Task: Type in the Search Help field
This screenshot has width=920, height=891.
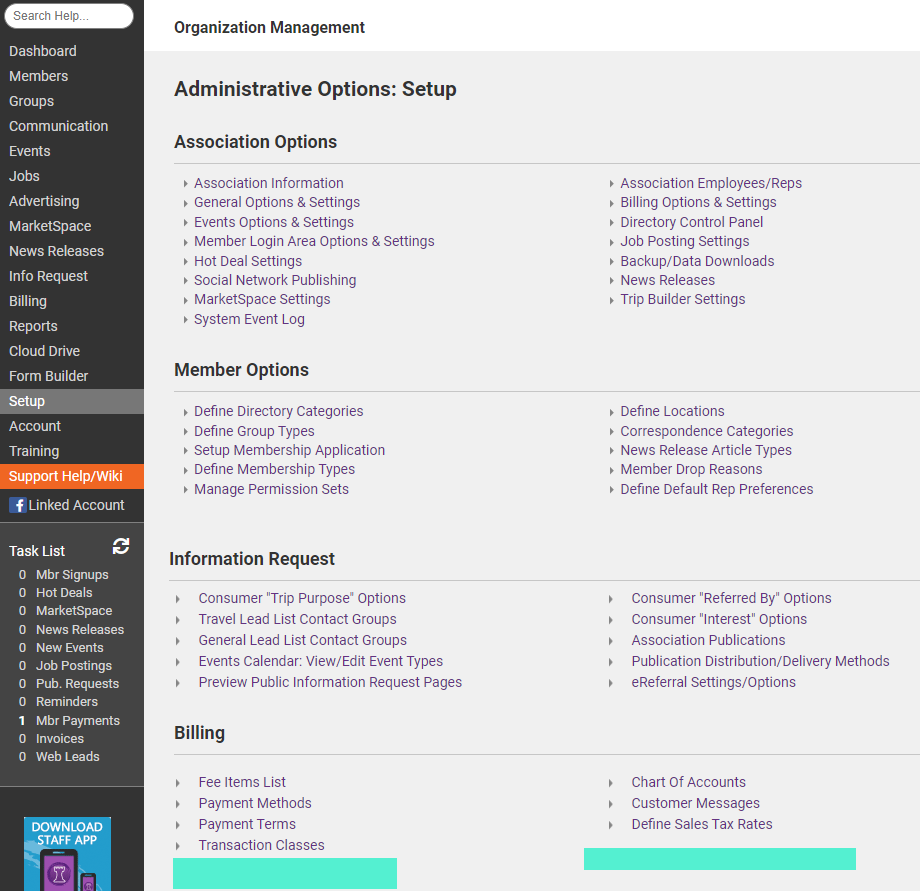Action: (x=69, y=16)
